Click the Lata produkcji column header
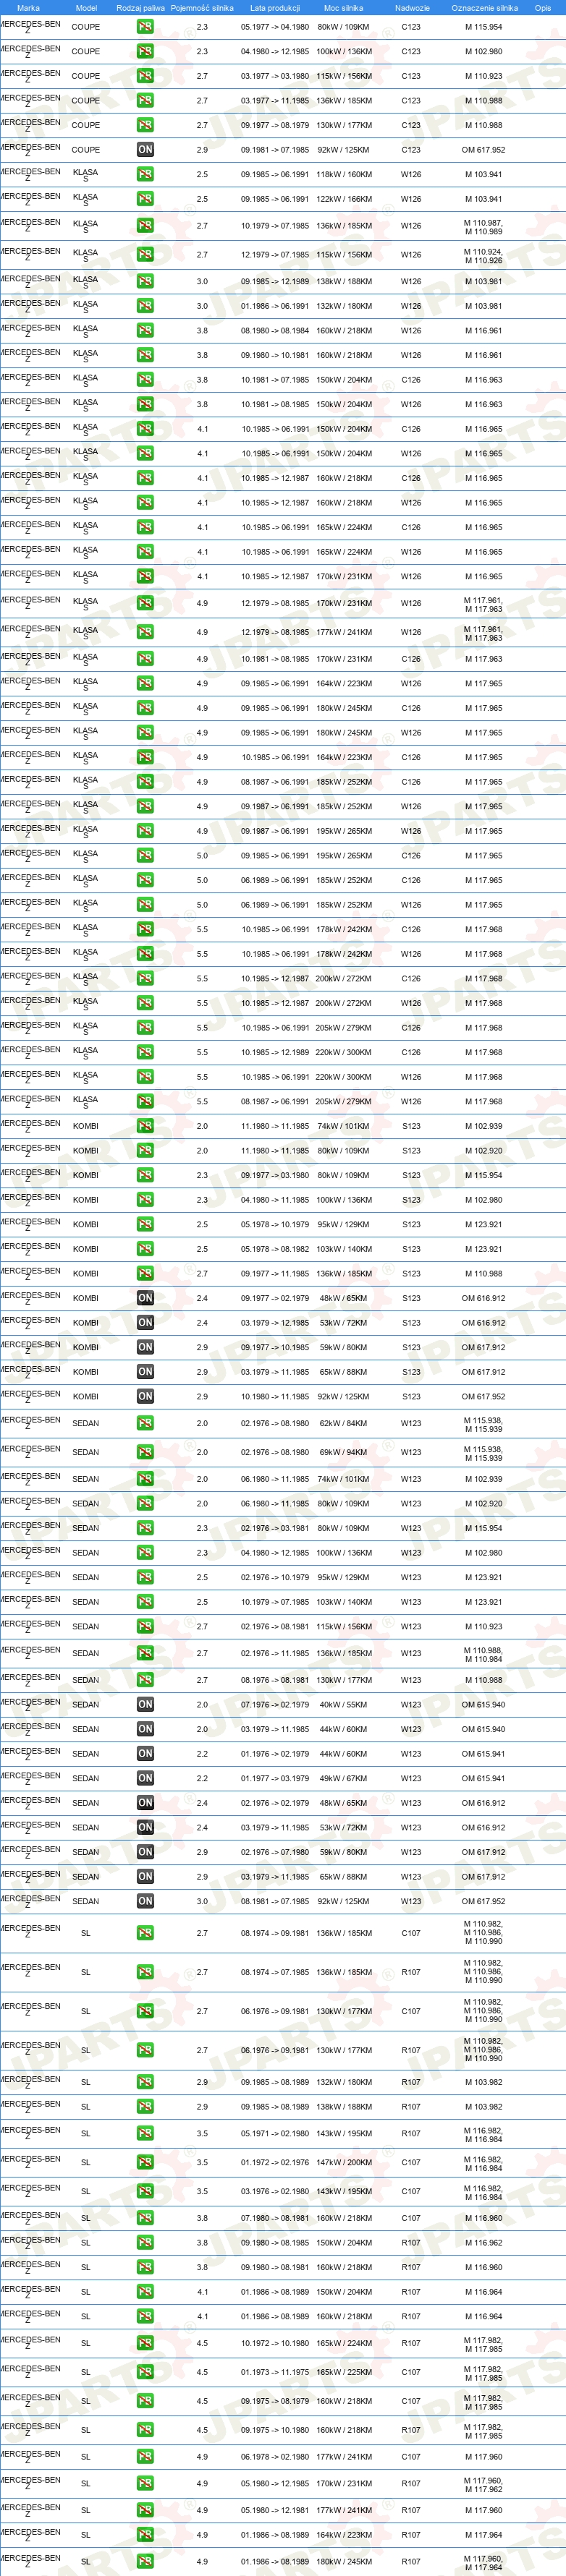The width and height of the screenshot is (566, 2576). (x=275, y=8)
